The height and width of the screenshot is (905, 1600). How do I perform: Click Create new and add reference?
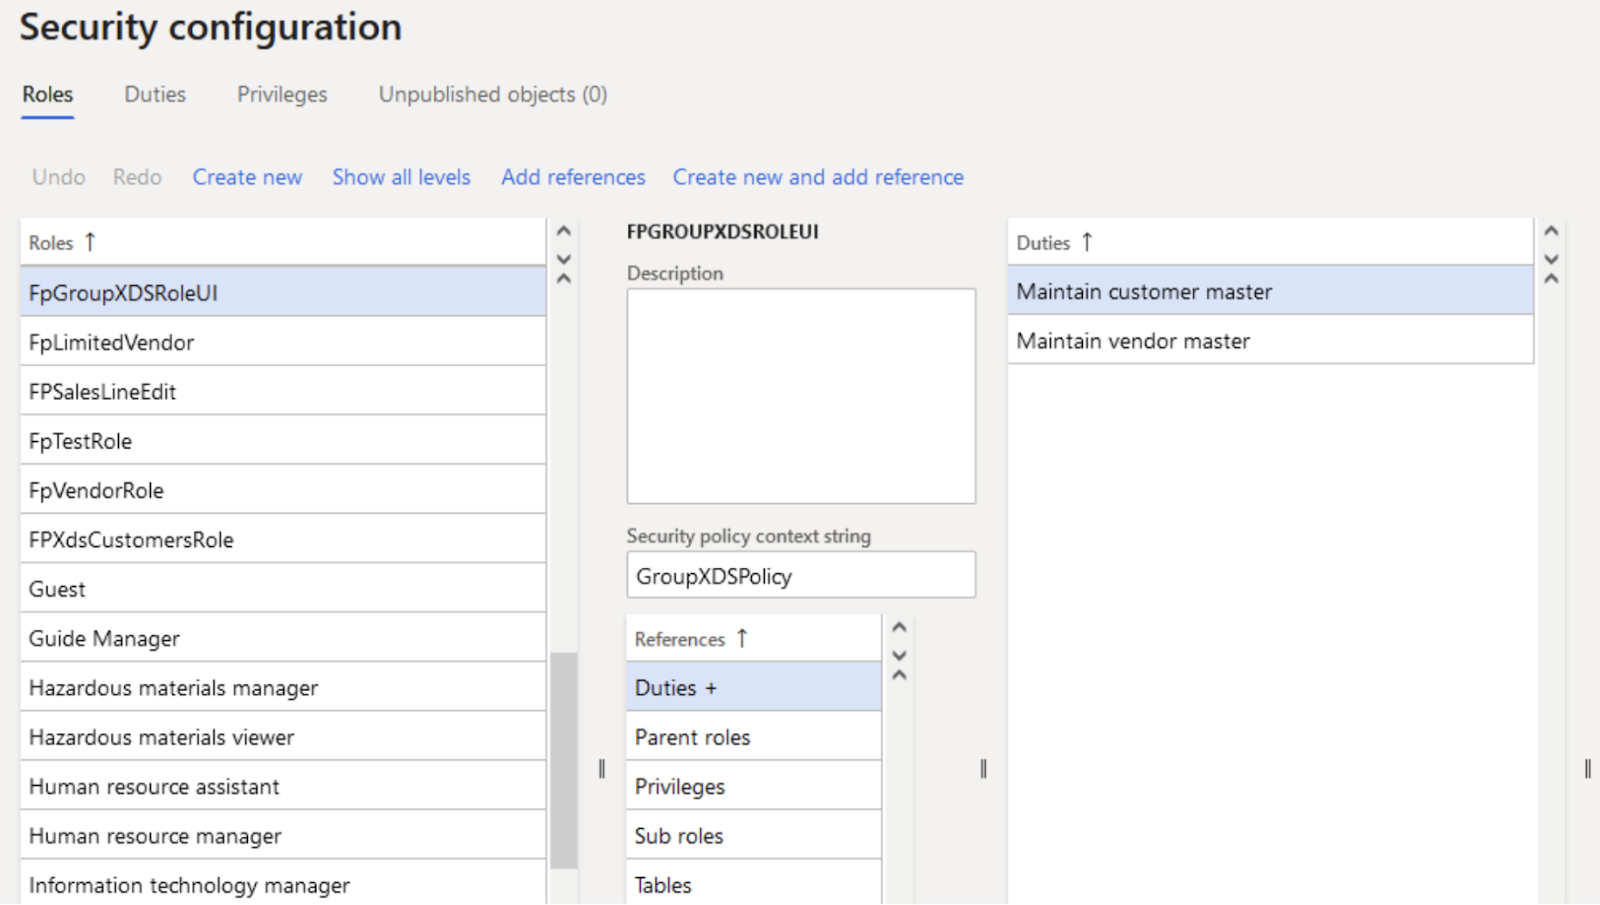tap(818, 177)
